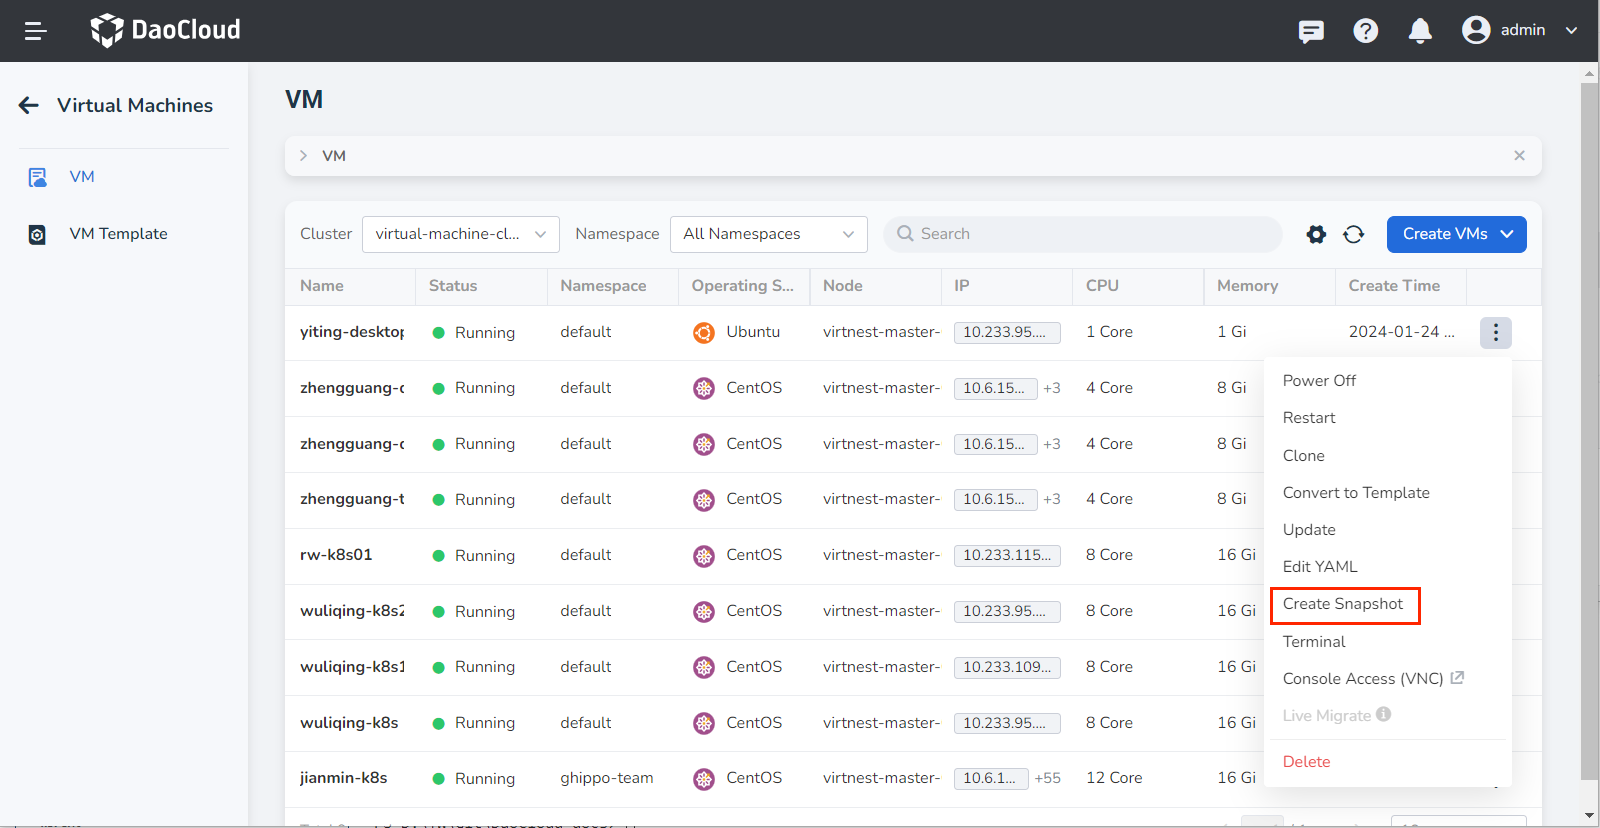Open the Cluster dropdown
1600x828 pixels.
click(460, 234)
